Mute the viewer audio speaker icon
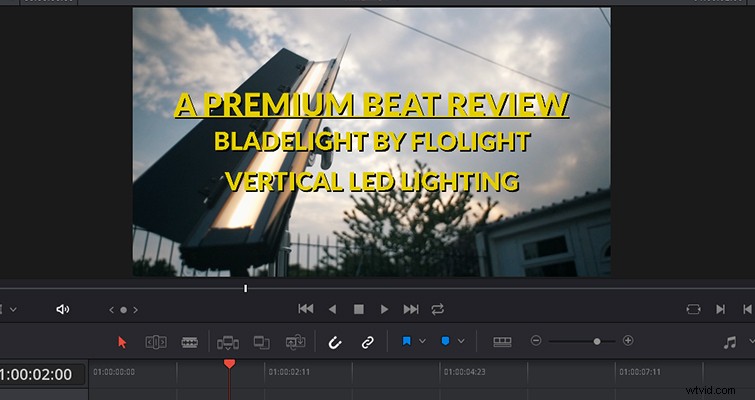Screen dimensions: 755x400 (x=63, y=310)
